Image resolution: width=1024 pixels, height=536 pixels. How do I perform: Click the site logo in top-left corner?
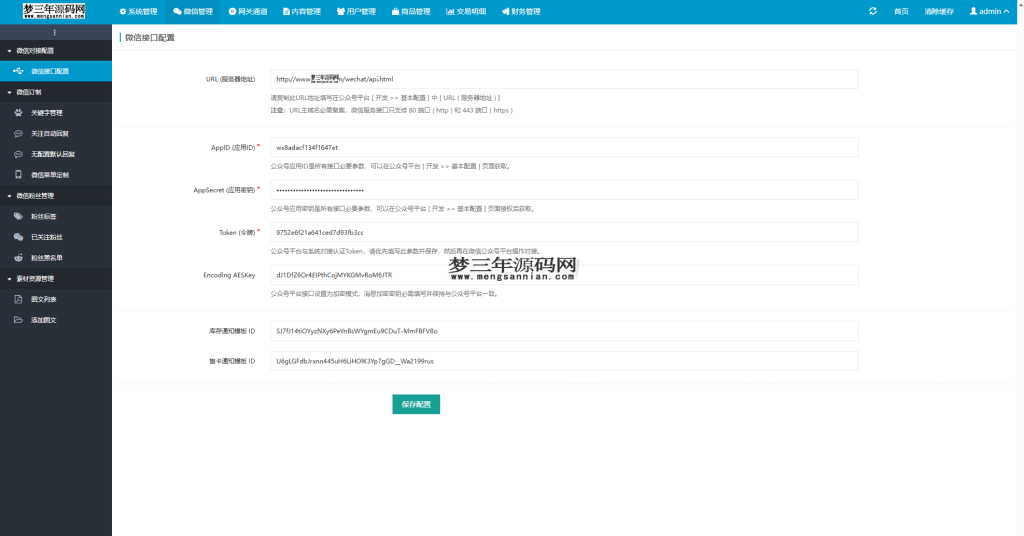coord(54,11)
